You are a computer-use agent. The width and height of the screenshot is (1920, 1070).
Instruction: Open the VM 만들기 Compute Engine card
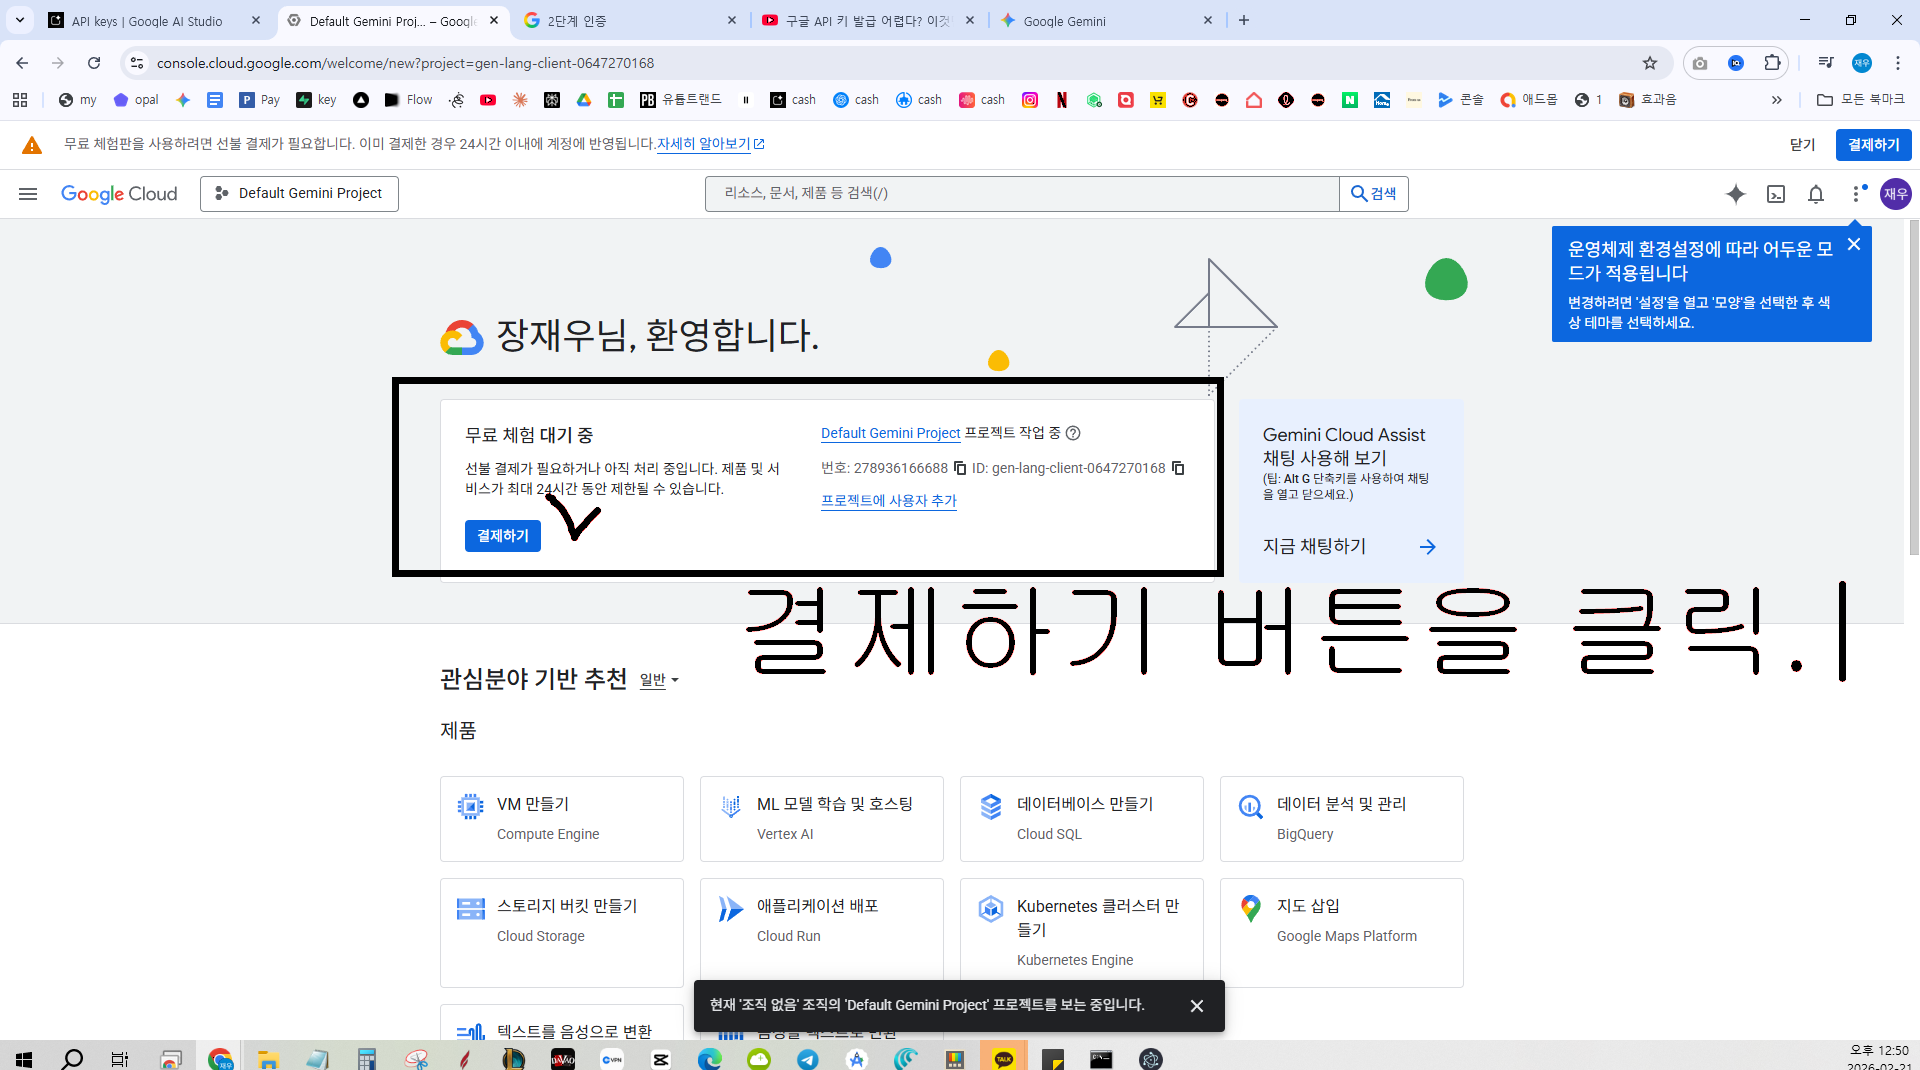tap(562, 819)
